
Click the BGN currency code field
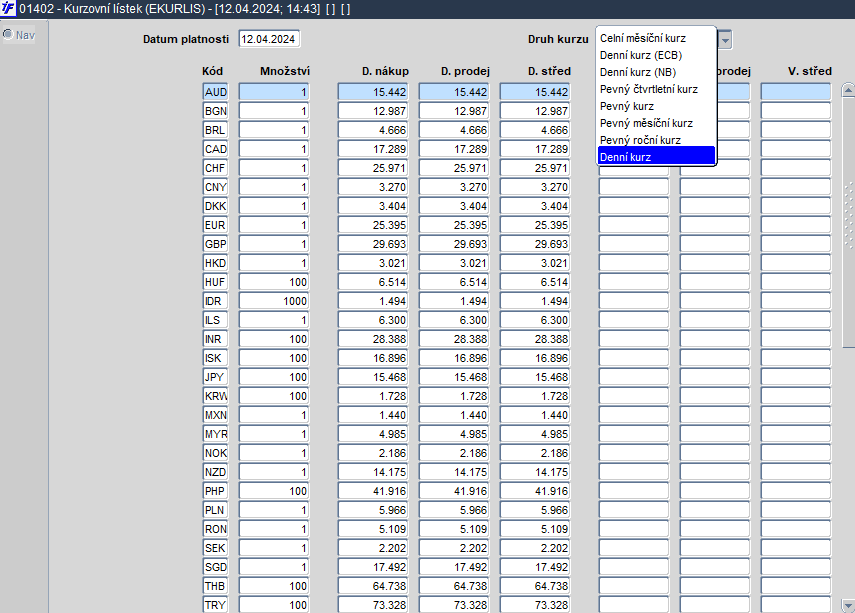click(215, 111)
